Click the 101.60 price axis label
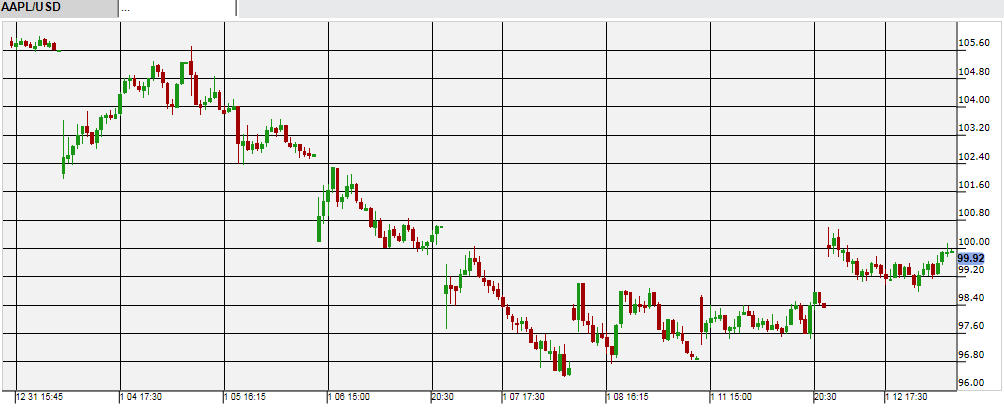This screenshot has width=1004, height=414. click(x=973, y=185)
